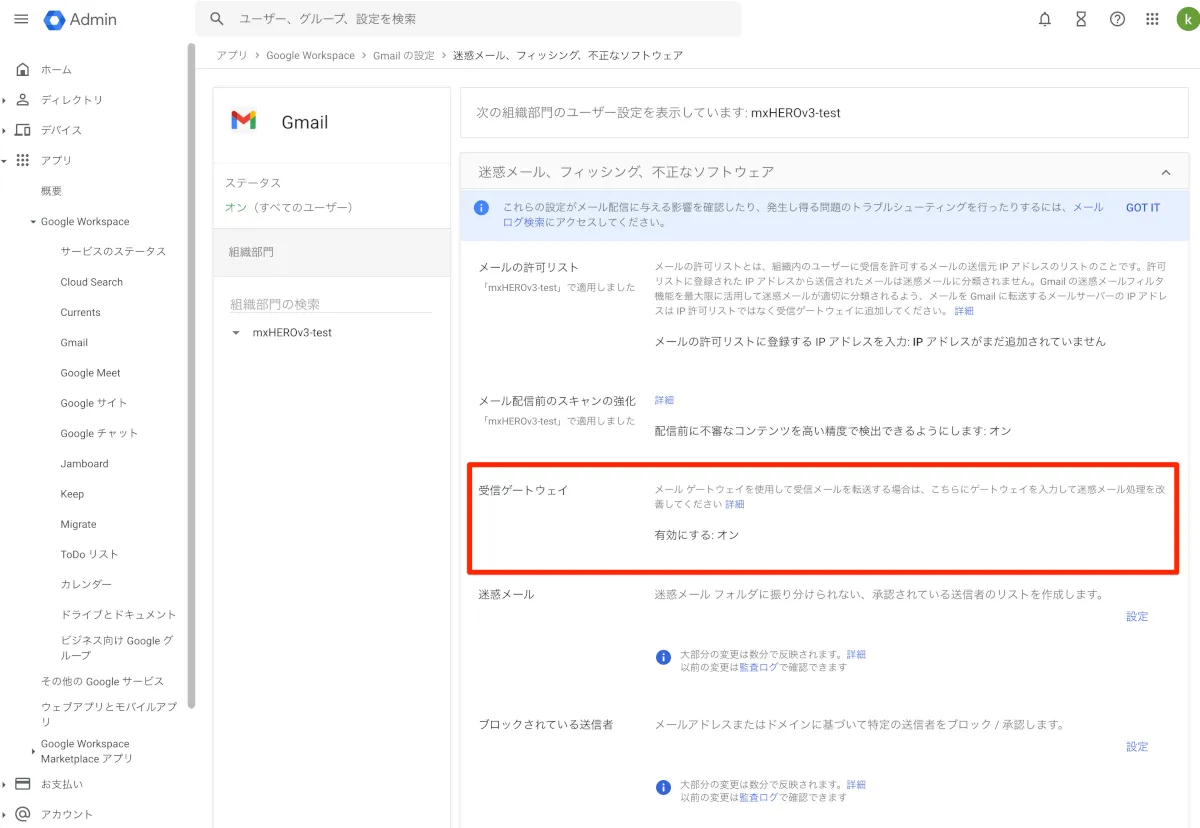
Task: Expand the デバイス sidebar arrow
Action: (x=5, y=130)
